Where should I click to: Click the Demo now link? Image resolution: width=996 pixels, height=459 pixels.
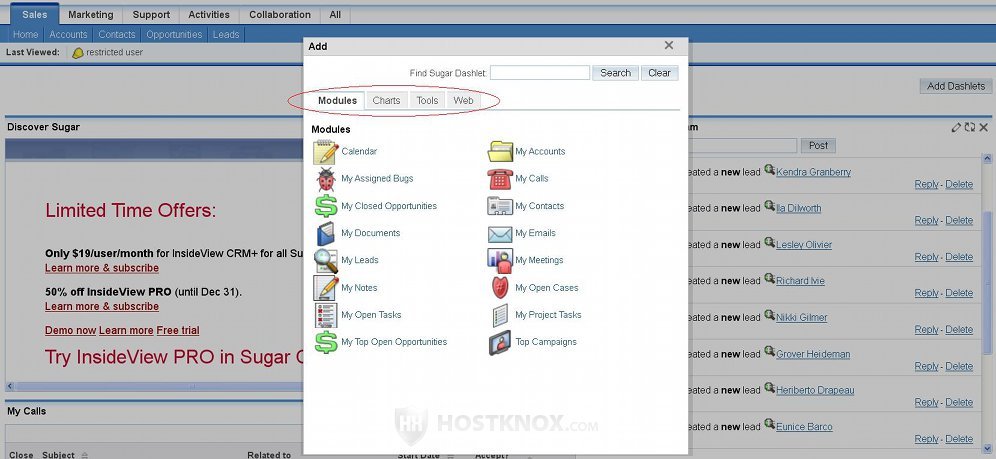(x=71, y=331)
